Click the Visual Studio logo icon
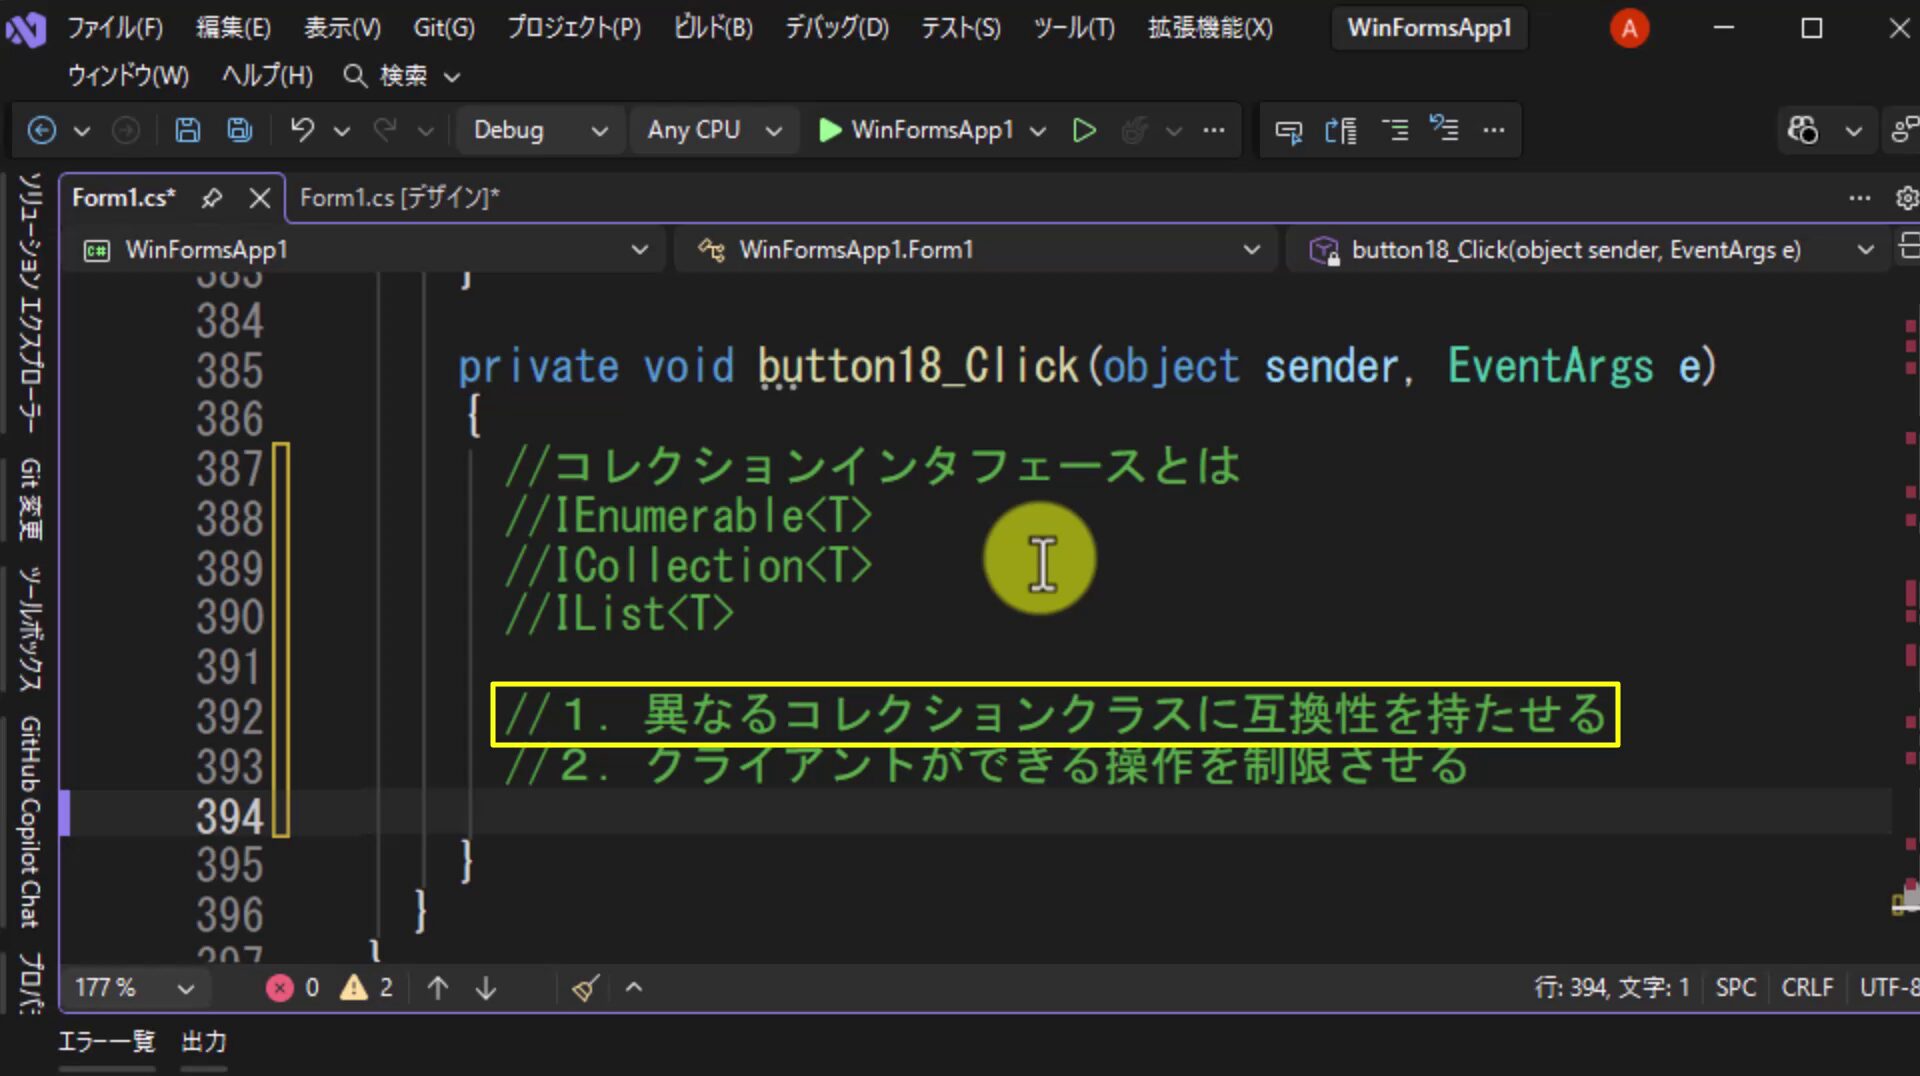This screenshot has width=1920, height=1076. 26,29
